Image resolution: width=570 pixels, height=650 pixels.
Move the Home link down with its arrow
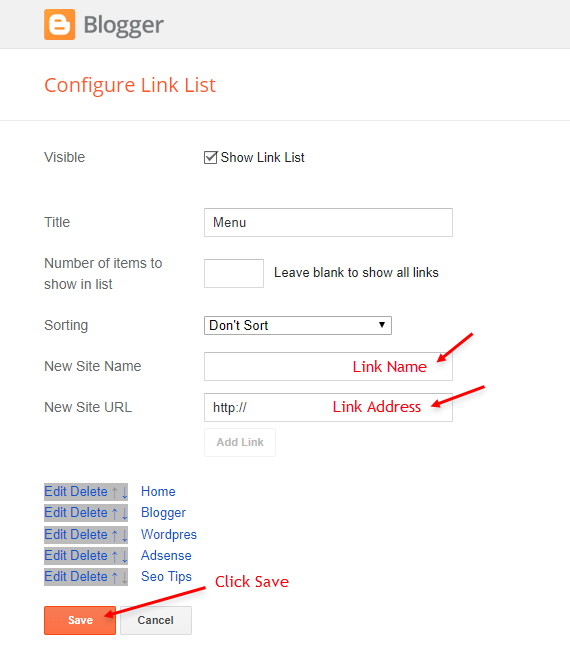coord(124,492)
